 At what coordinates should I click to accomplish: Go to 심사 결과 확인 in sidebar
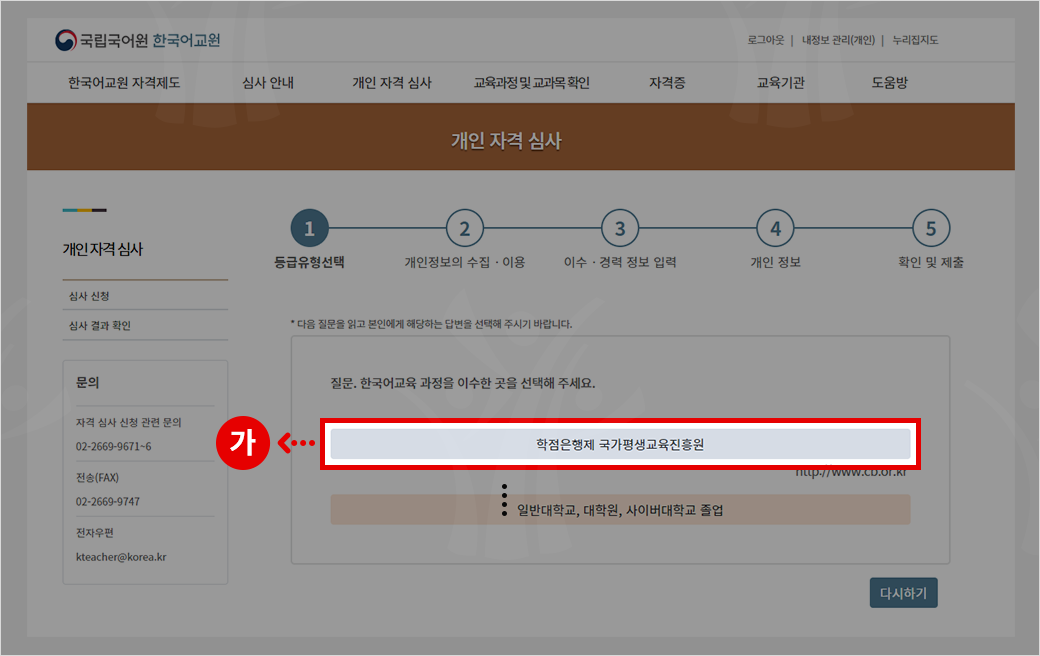click(100, 325)
